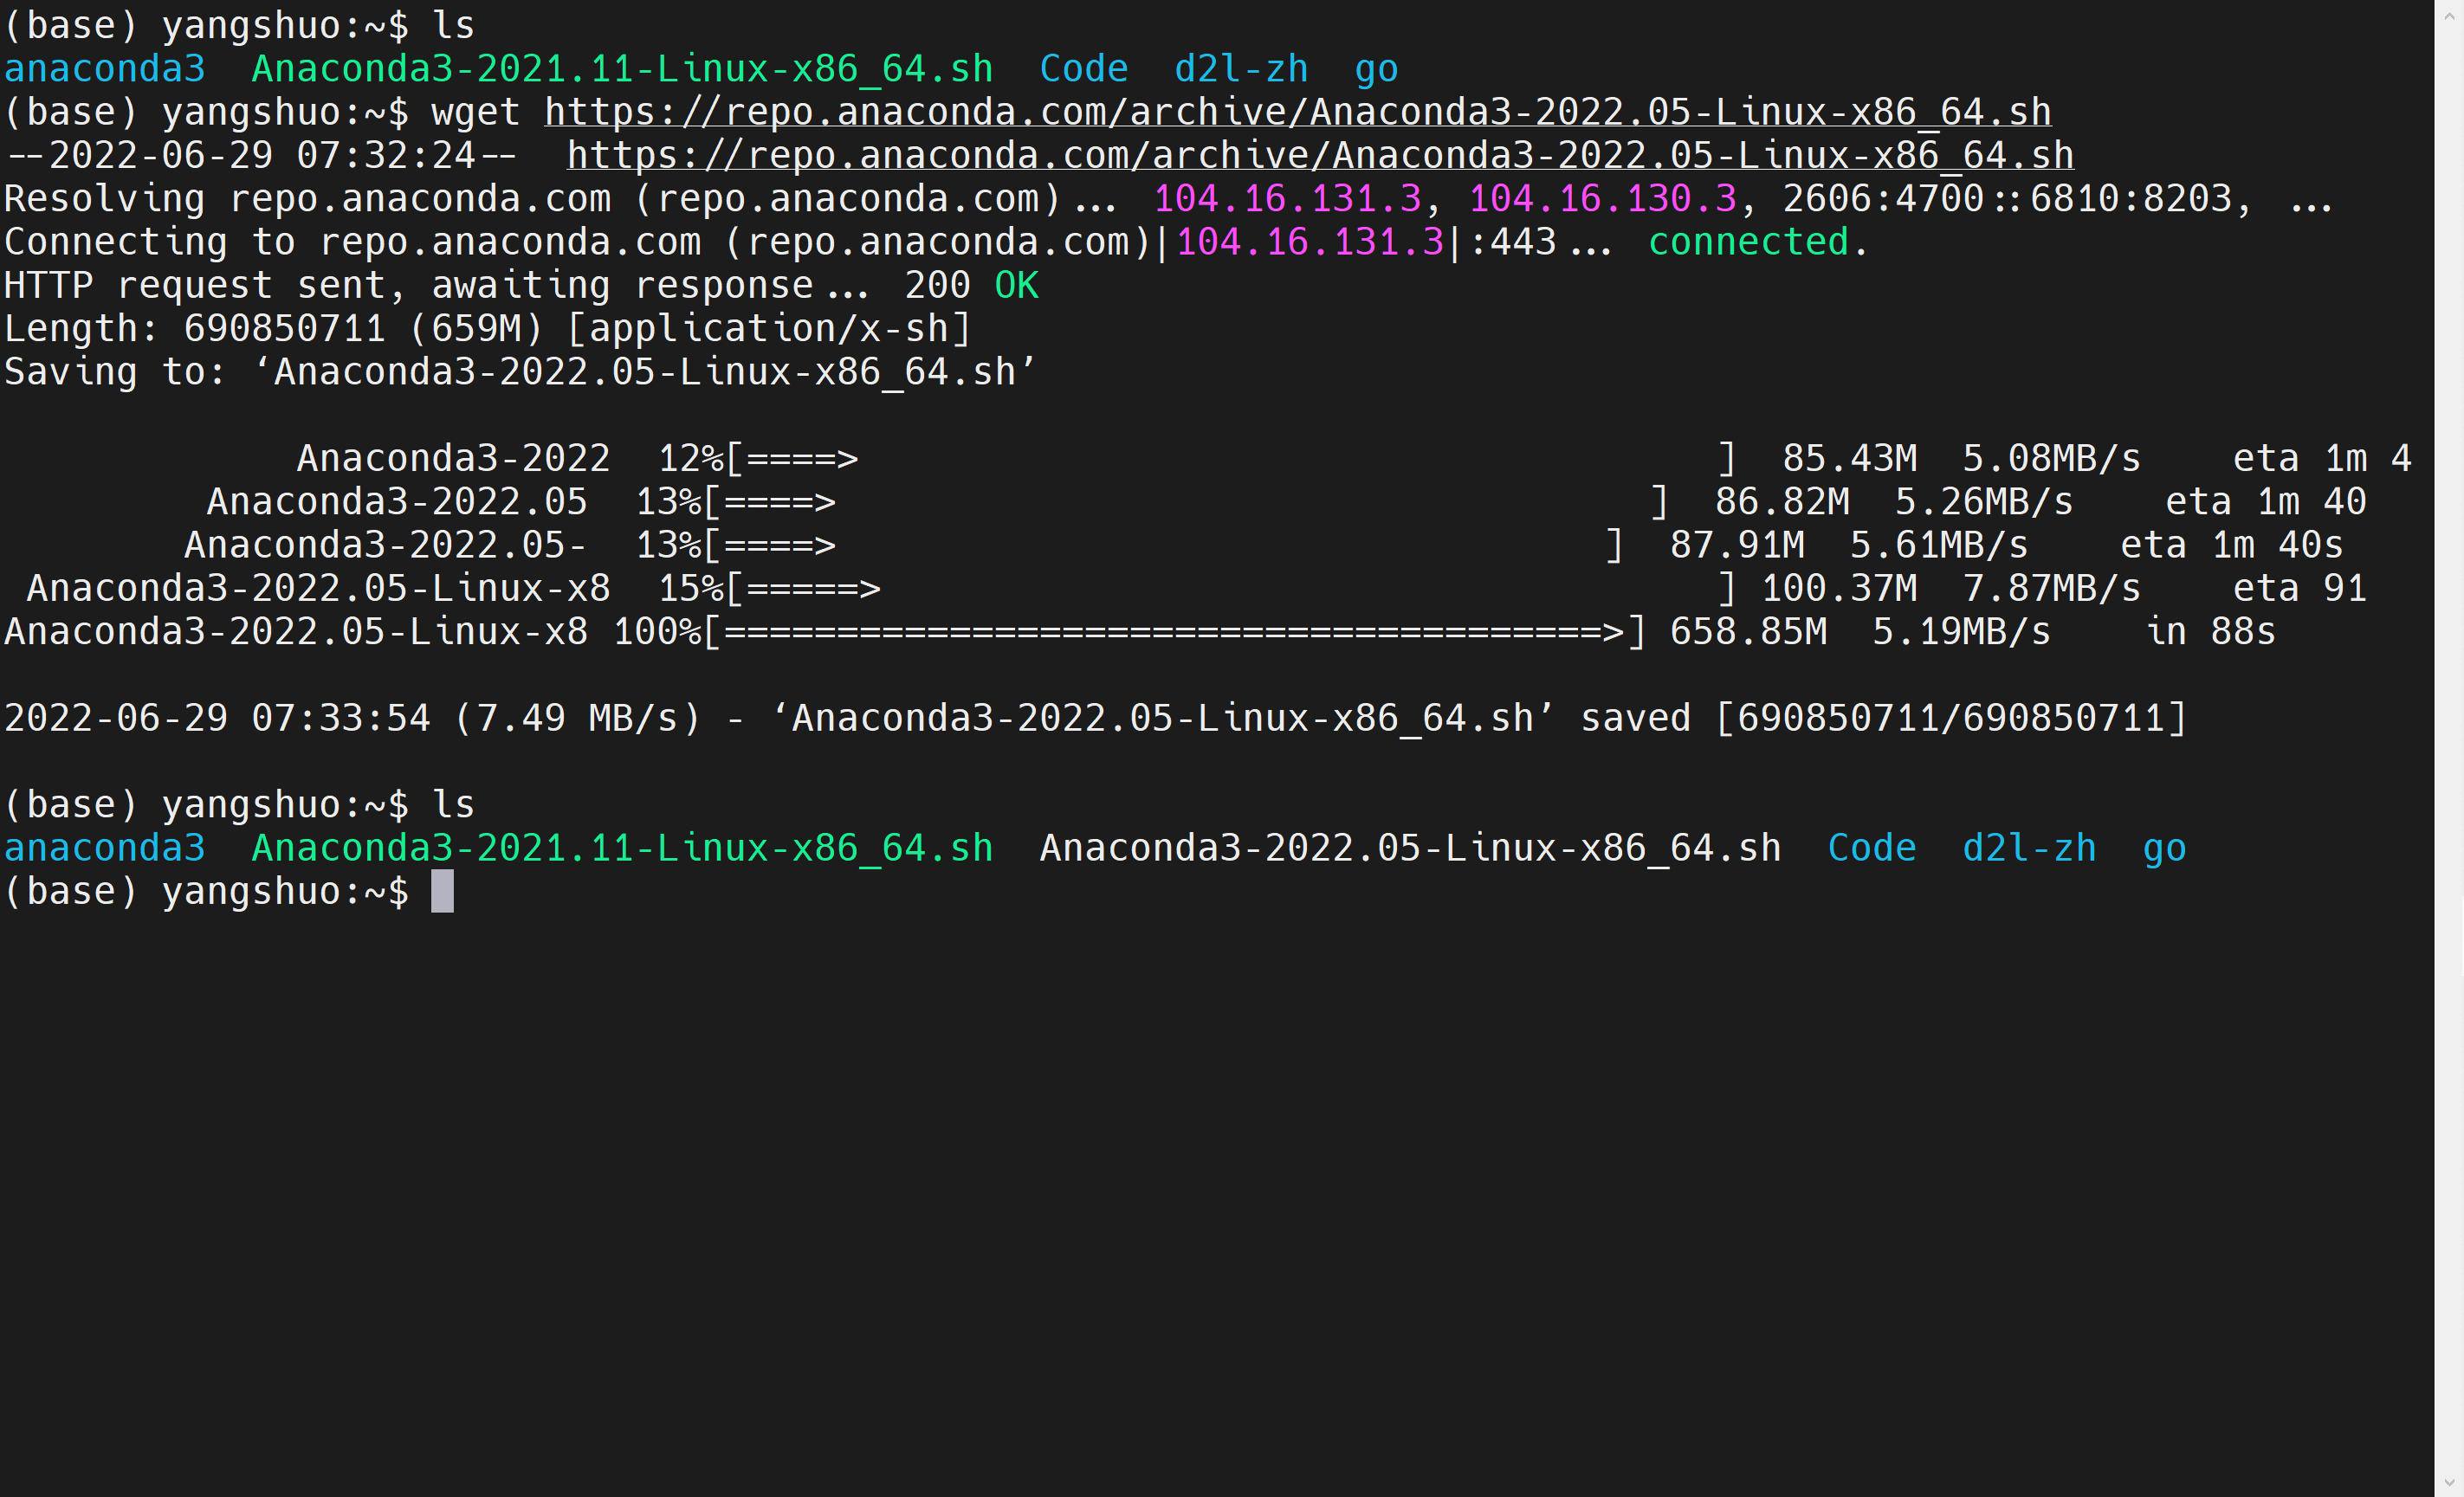Click the green Anaconda3-2021.11 file in first listing
The width and height of the screenshot is (2464, 1497).
click(622, 69)
